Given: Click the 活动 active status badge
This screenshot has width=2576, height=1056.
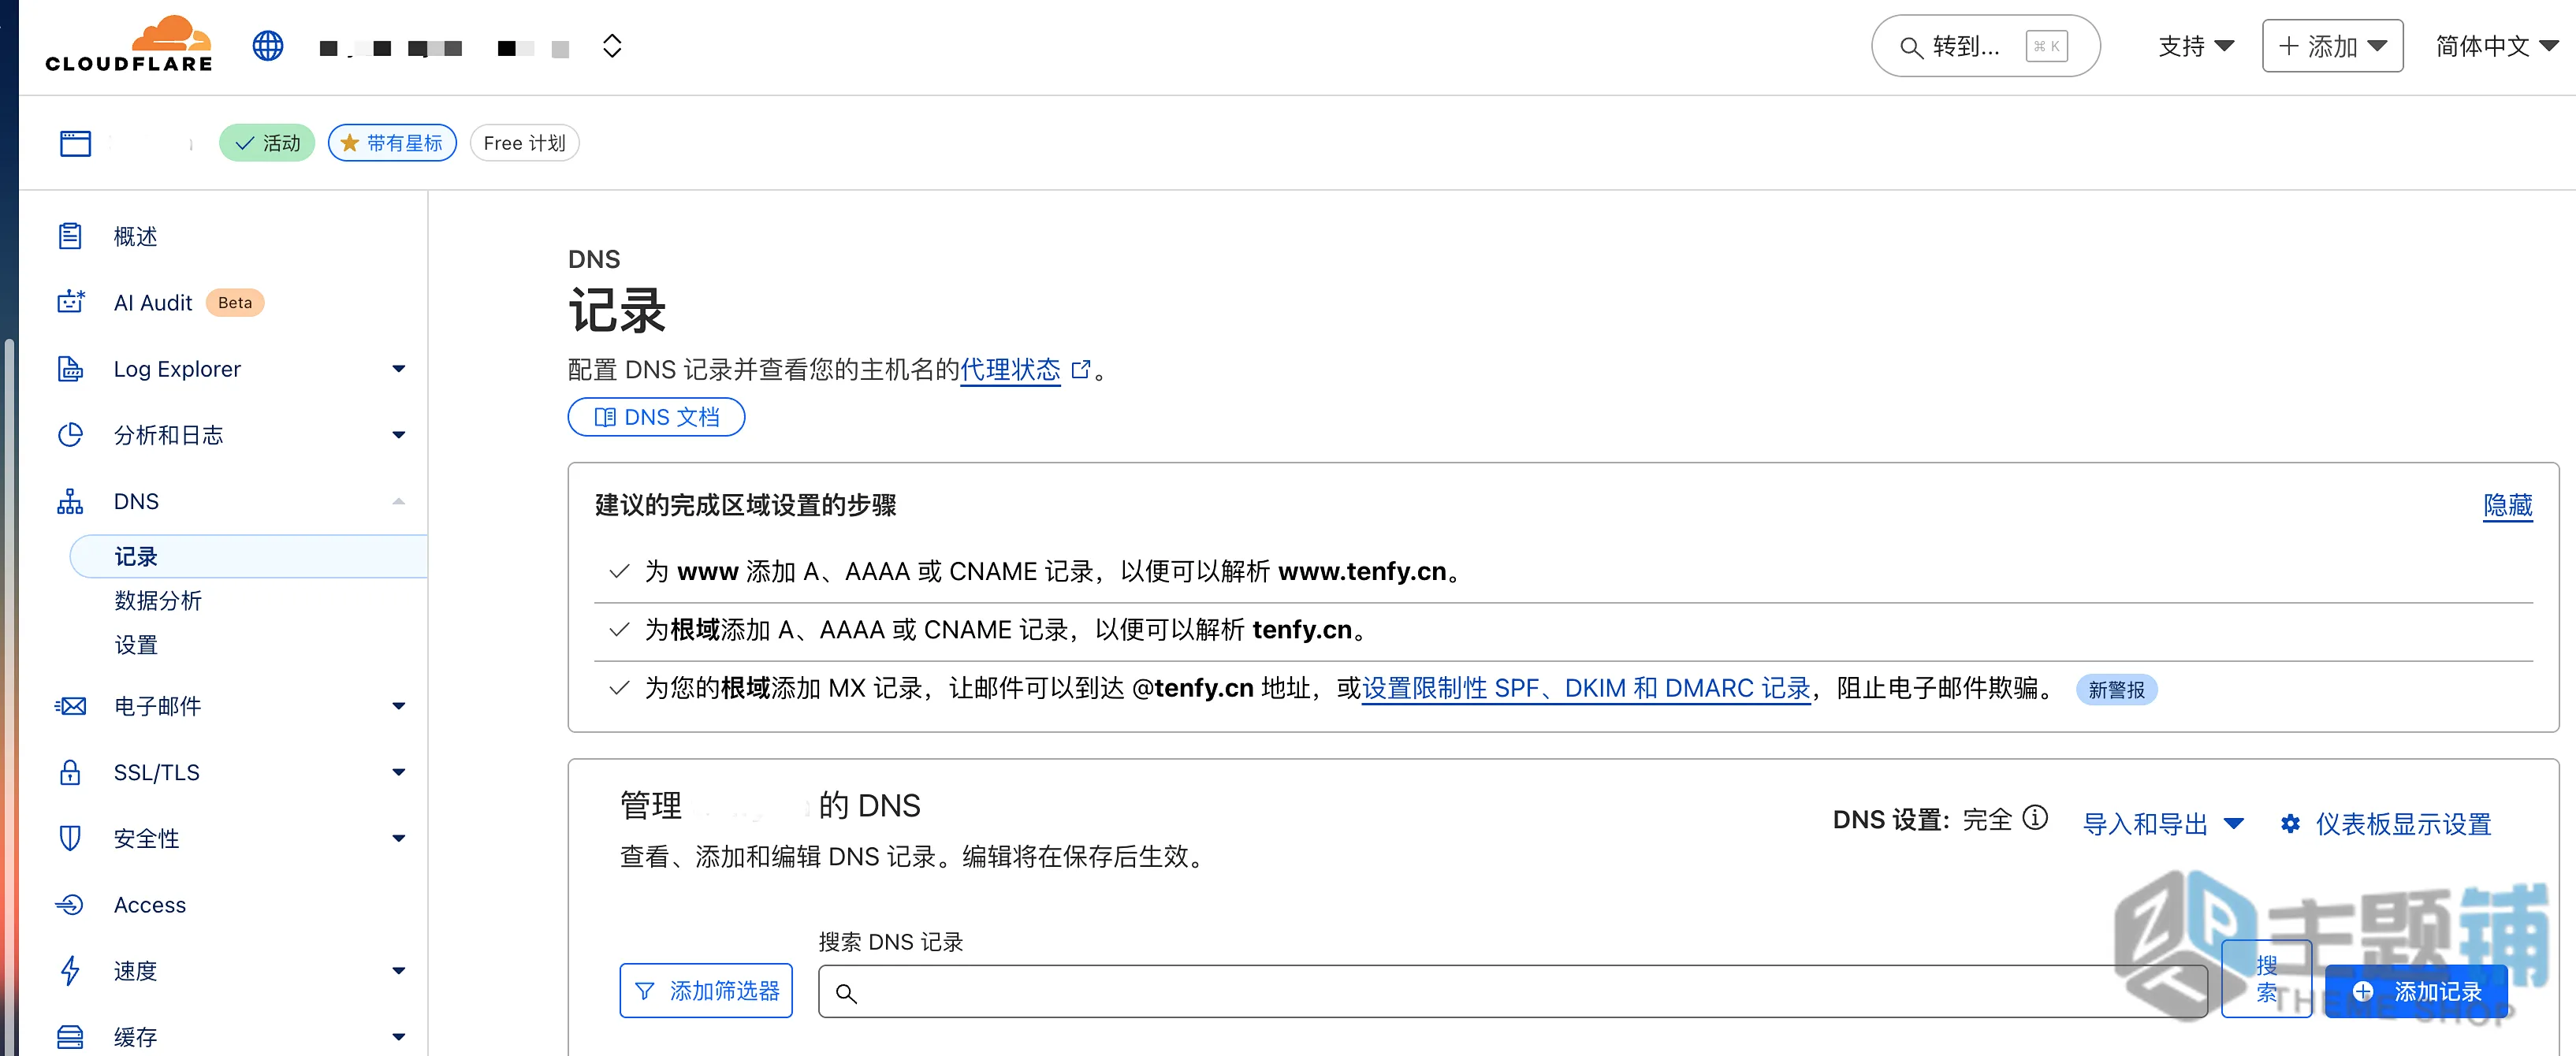Looking at the screenshot, I should coord(267,143).
